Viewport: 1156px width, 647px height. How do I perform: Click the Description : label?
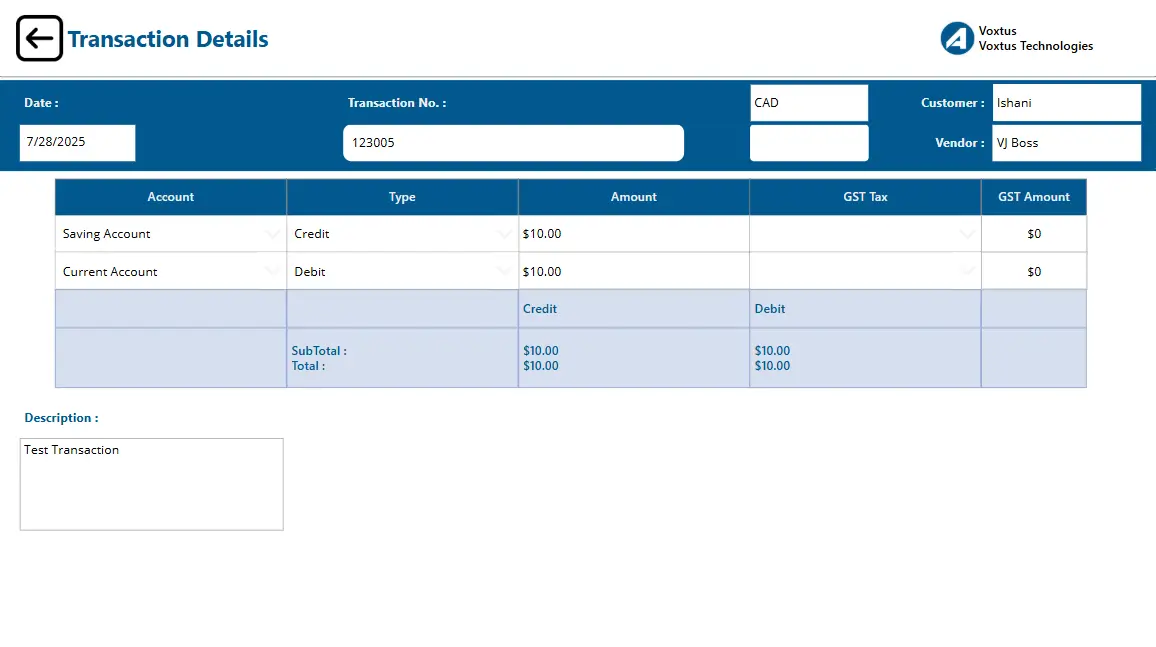(61, 418)
